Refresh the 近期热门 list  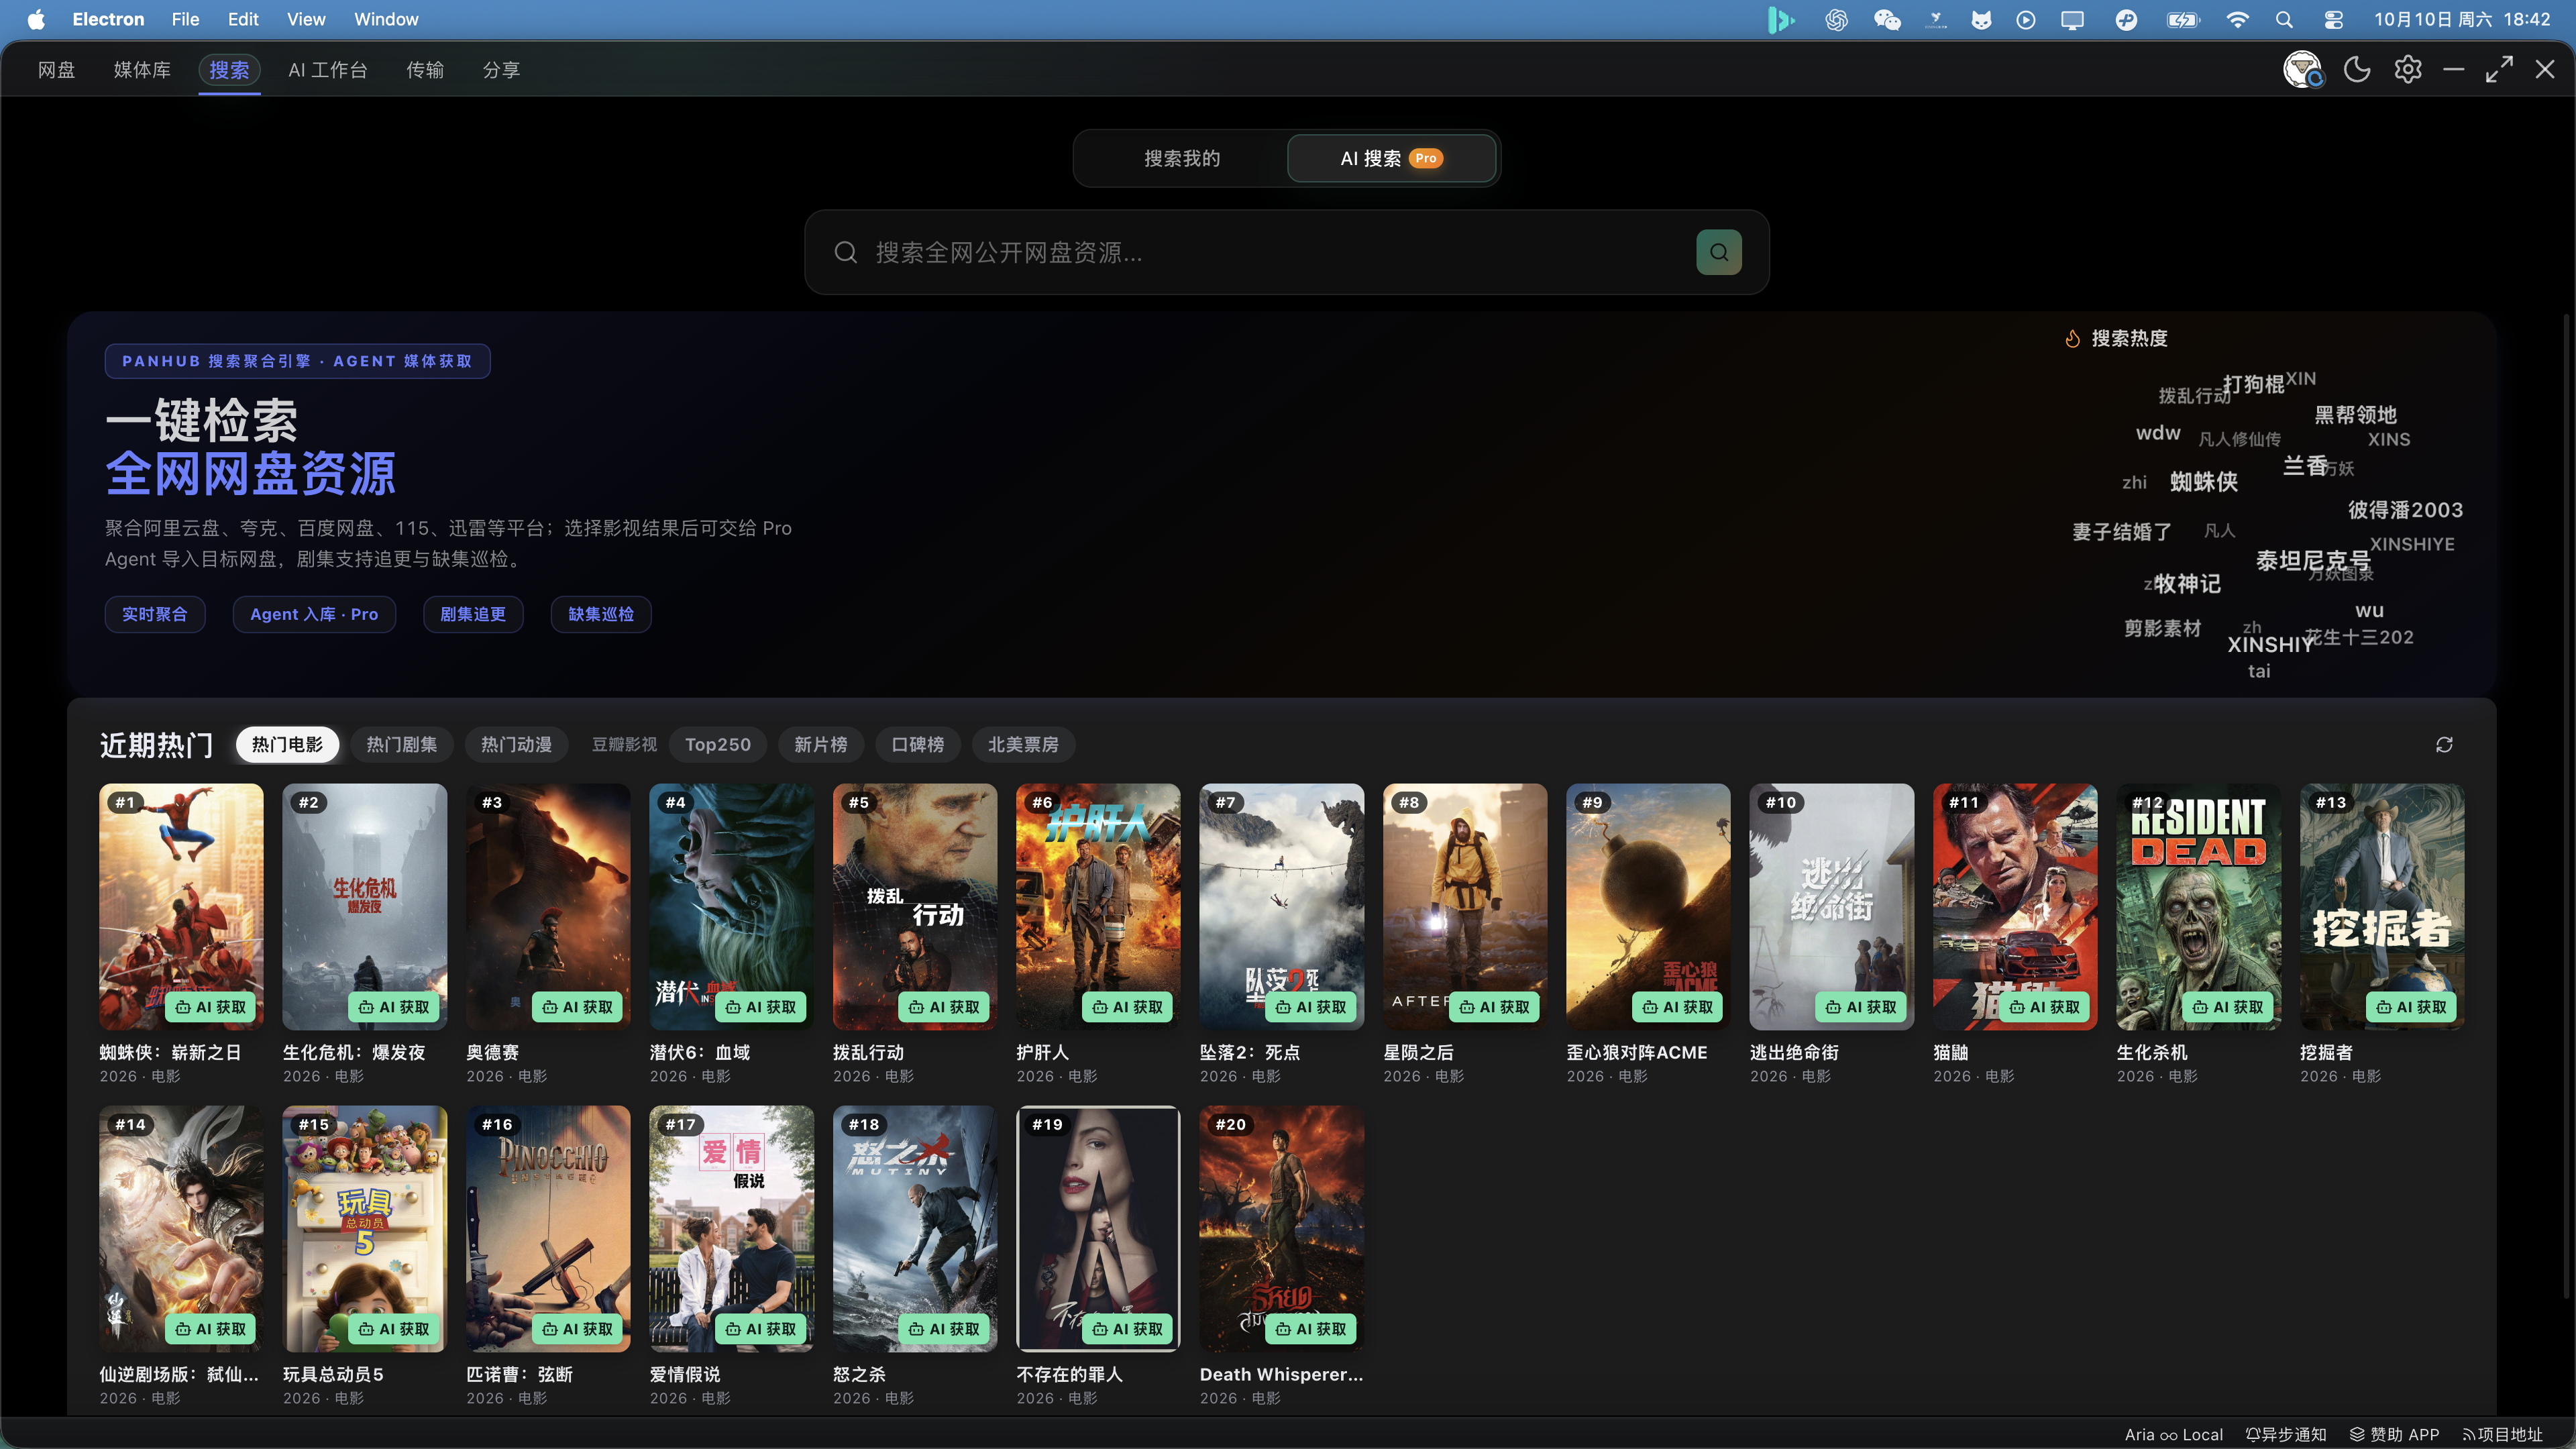point(2444,744)
